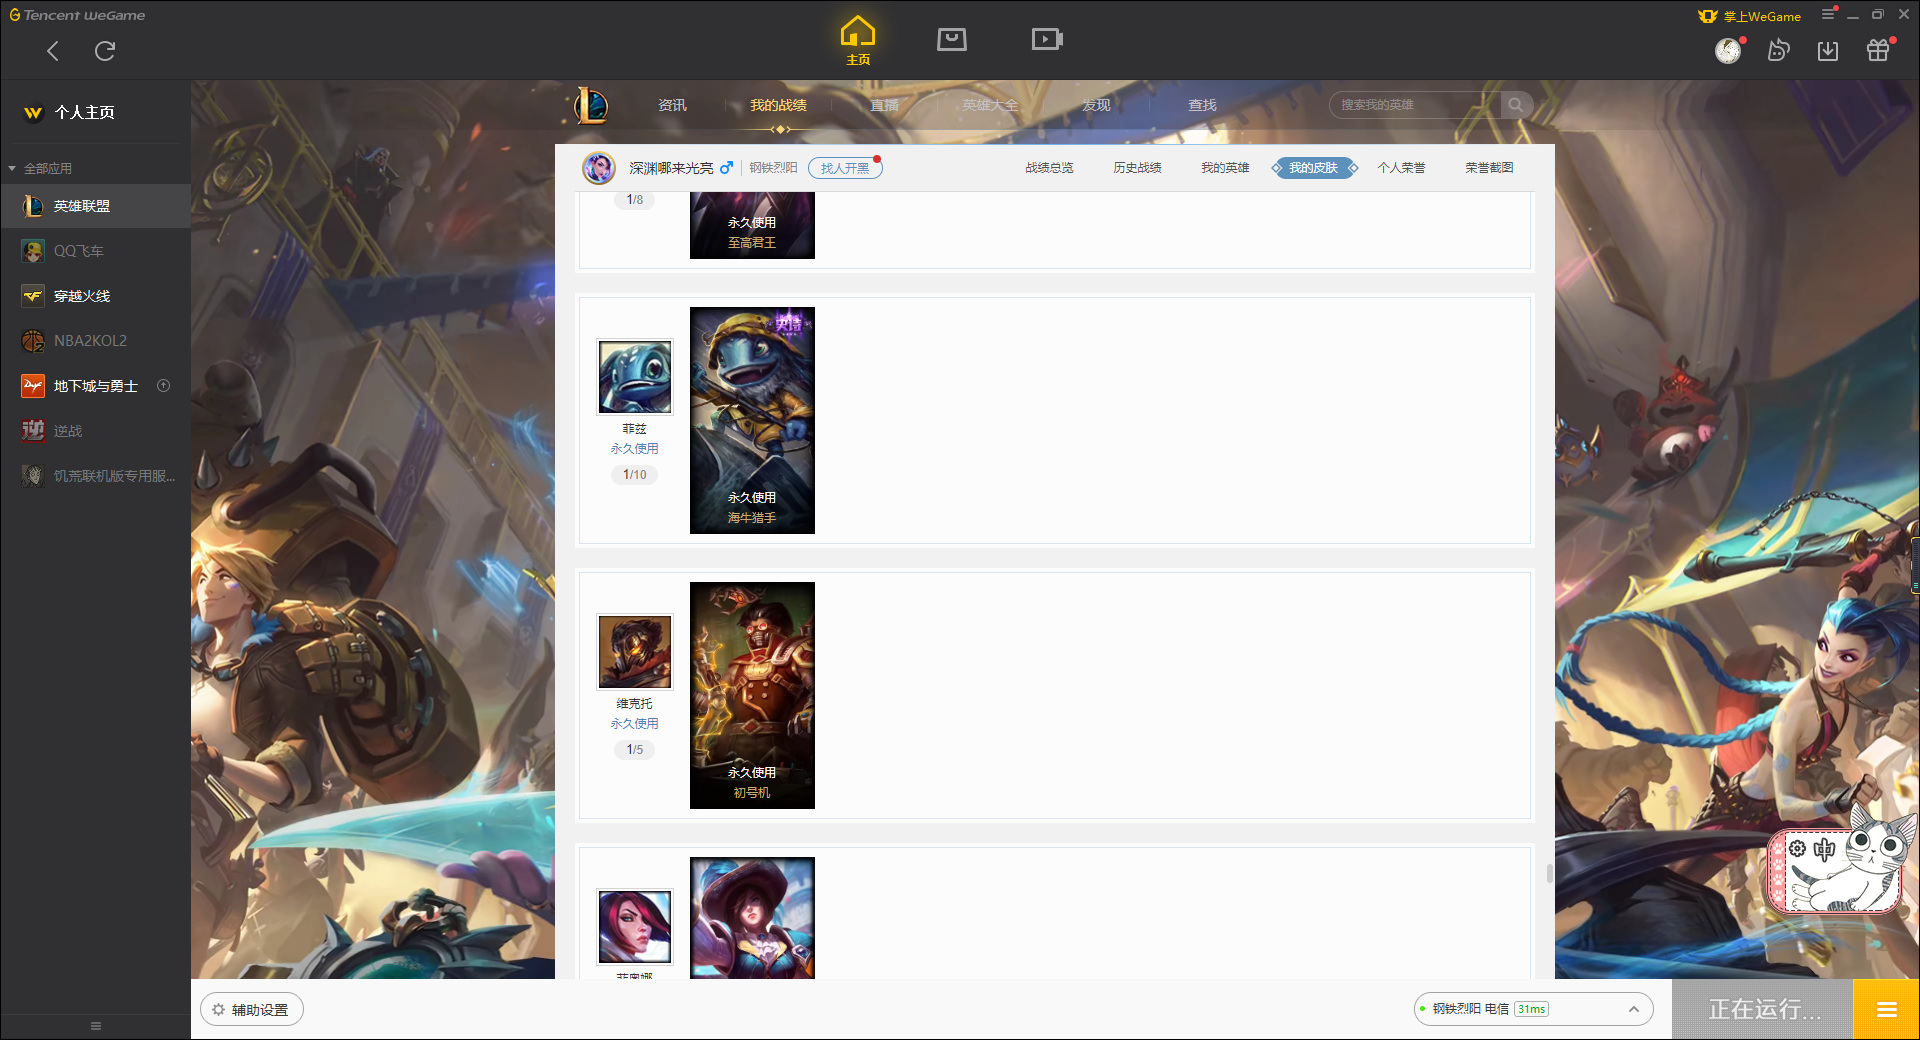Image resolution: width=1920 pixels, height=1040 pixels.
Task: Open the 主页 home tab
Action: [x=858, y=41]
